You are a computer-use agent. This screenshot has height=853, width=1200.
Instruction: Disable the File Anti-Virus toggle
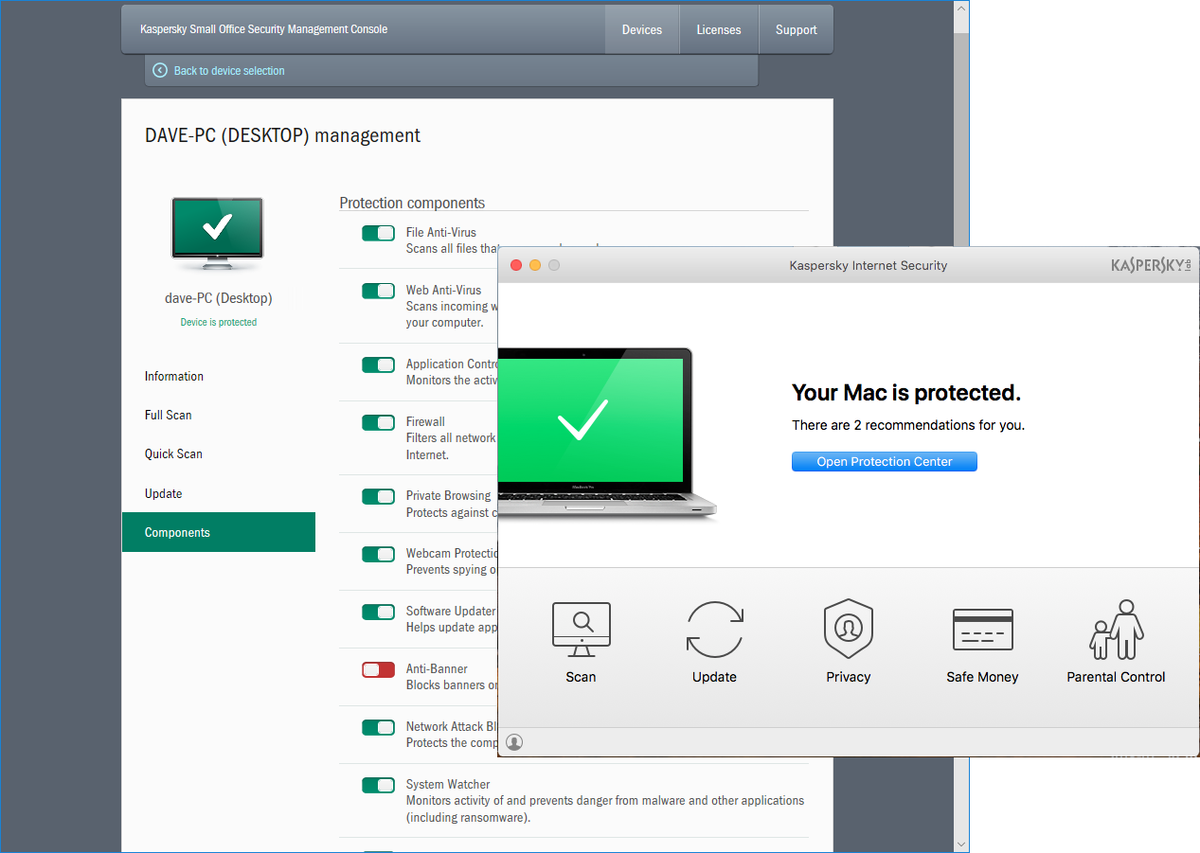click(x=378, y=233)
